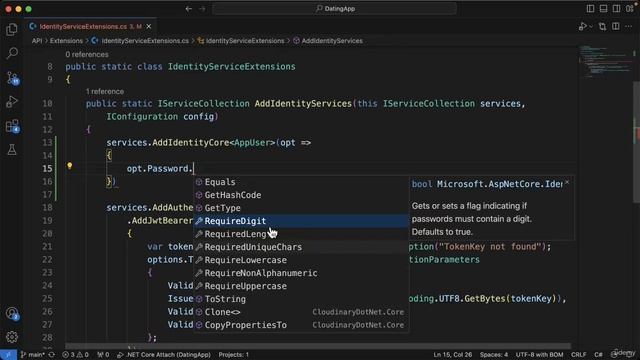Click the horizontal editor scrollbar

[x=318, y=346]
